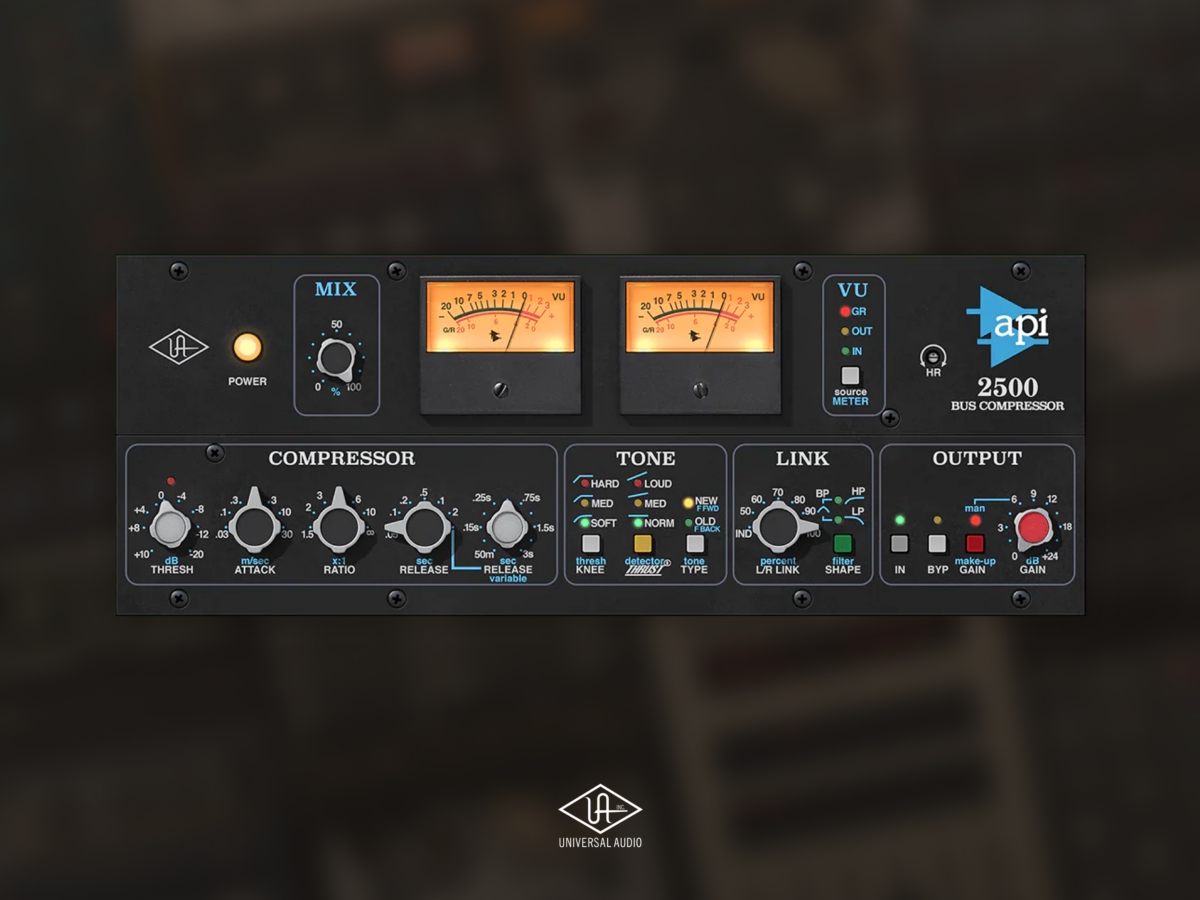This screenshot has height=900, width=1200.
Task: Click the BP filter shape label
Action: [x=822, y=494]
